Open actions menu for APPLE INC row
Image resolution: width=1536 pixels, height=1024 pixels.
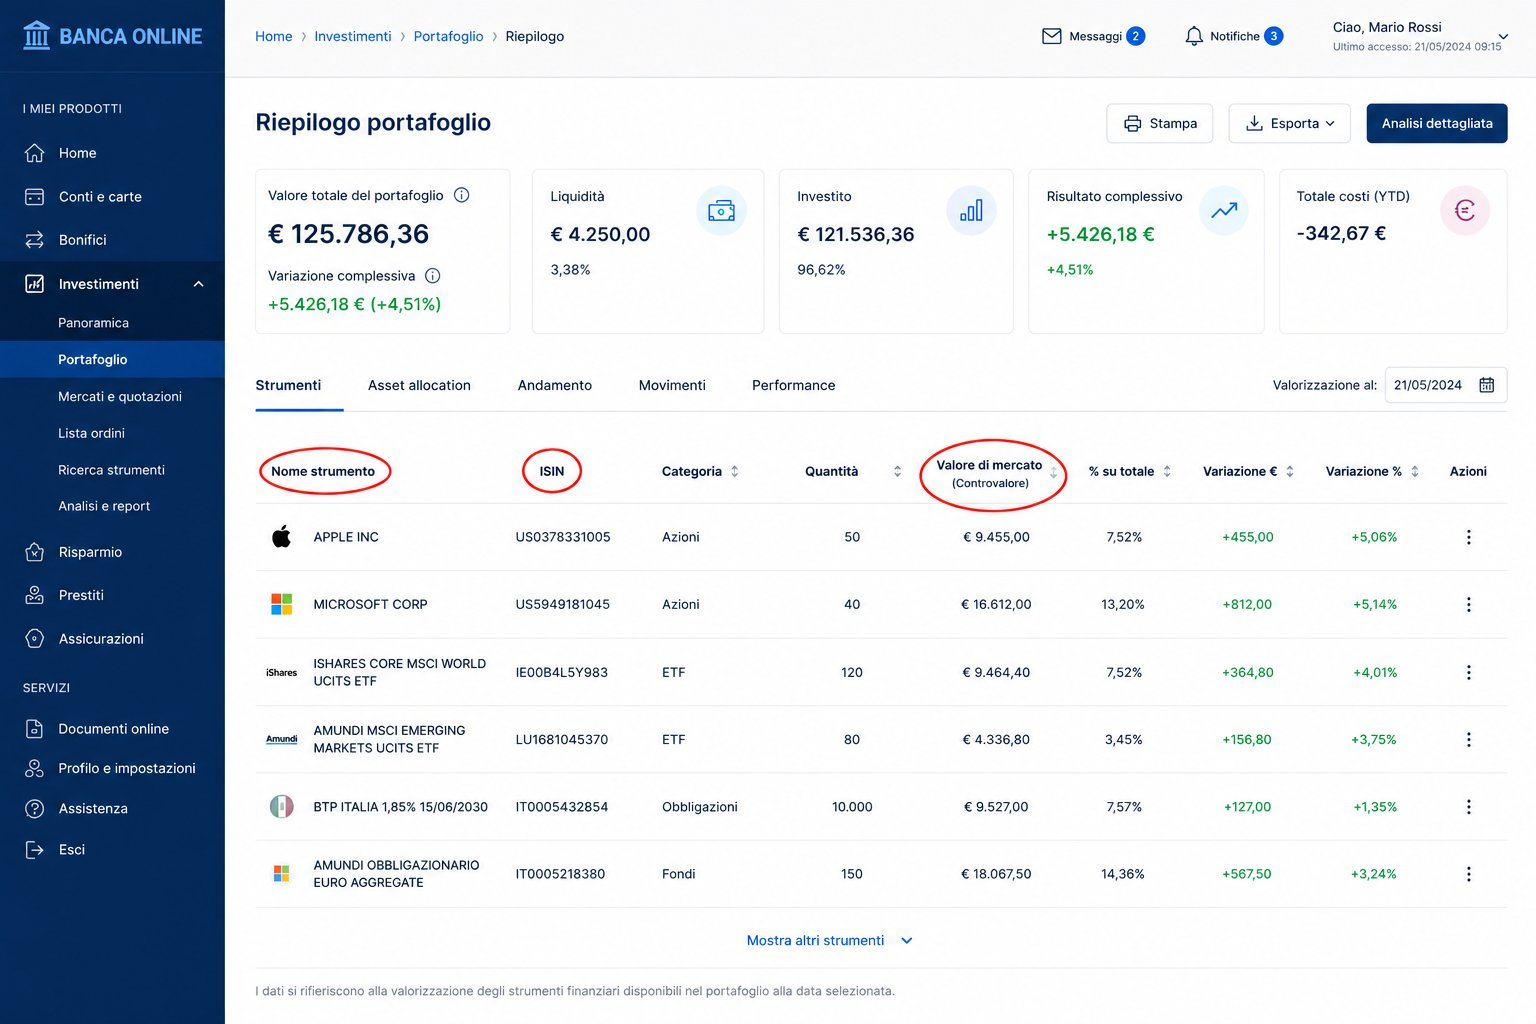tap(1469, 537)
